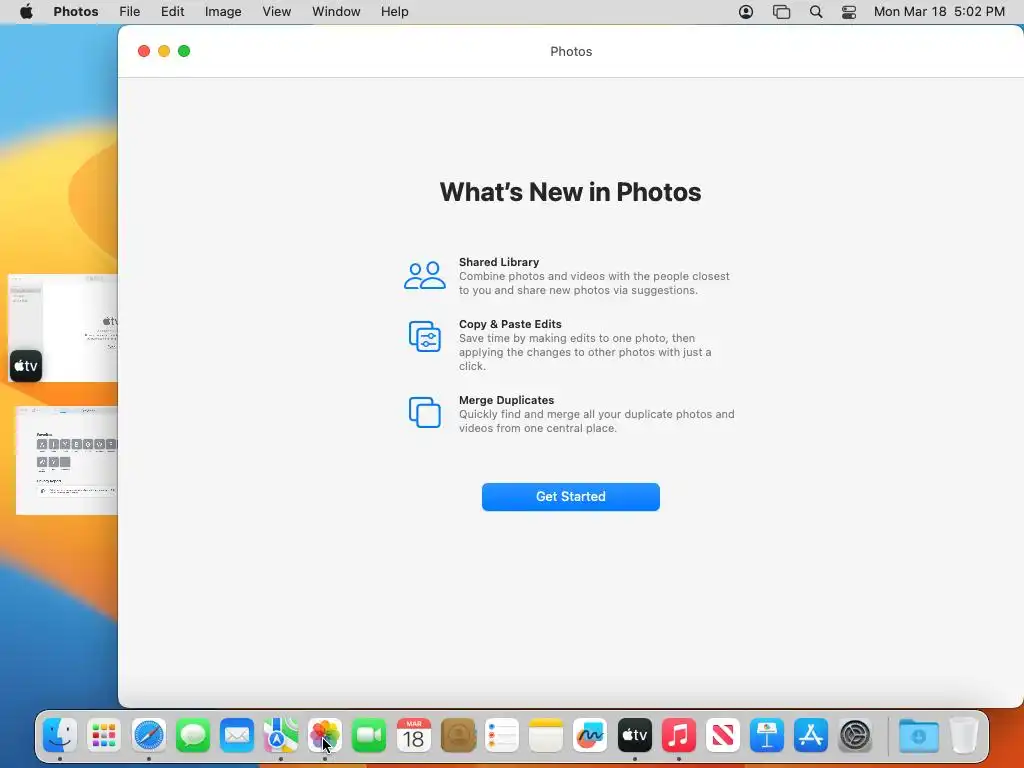Open Finder from the Dock
The width and height of the screenshot is (1024, 768).
coord(60,736)
